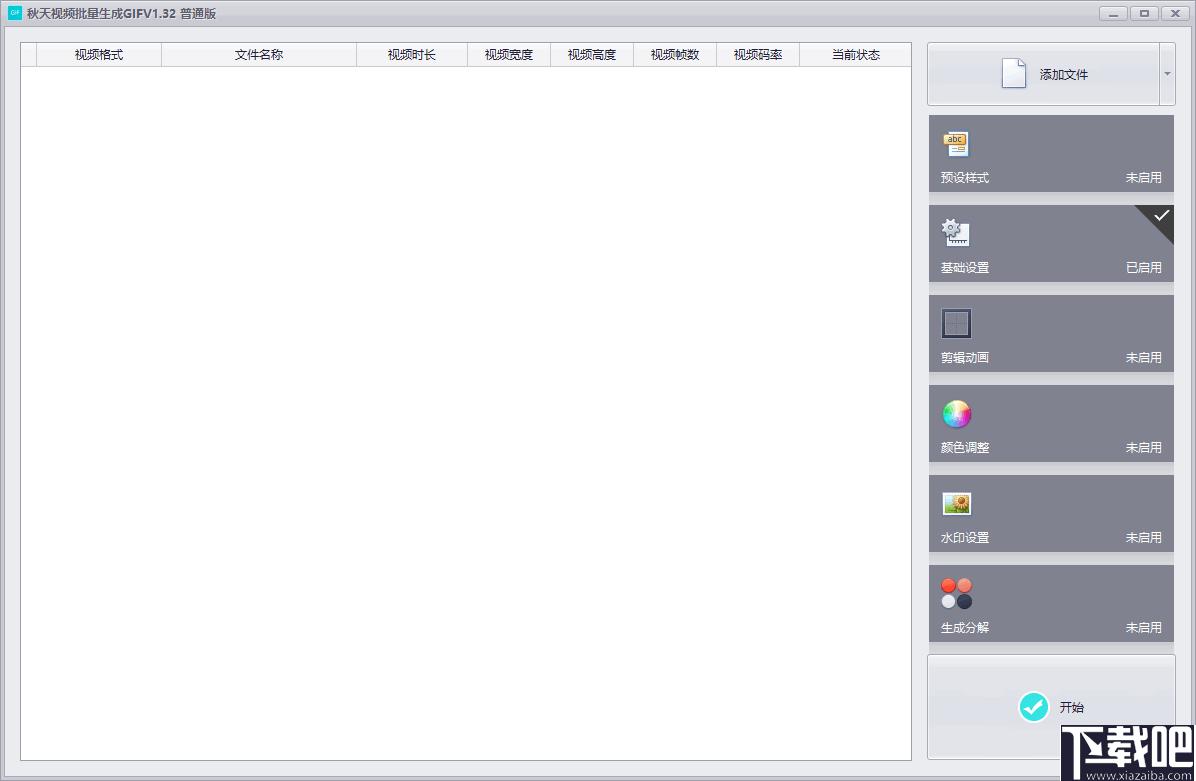This screenshot has height=781, width=1196.
Task: Expand the dropdown arrow beside 添加文件
Action: click(x=1167, y=74)
